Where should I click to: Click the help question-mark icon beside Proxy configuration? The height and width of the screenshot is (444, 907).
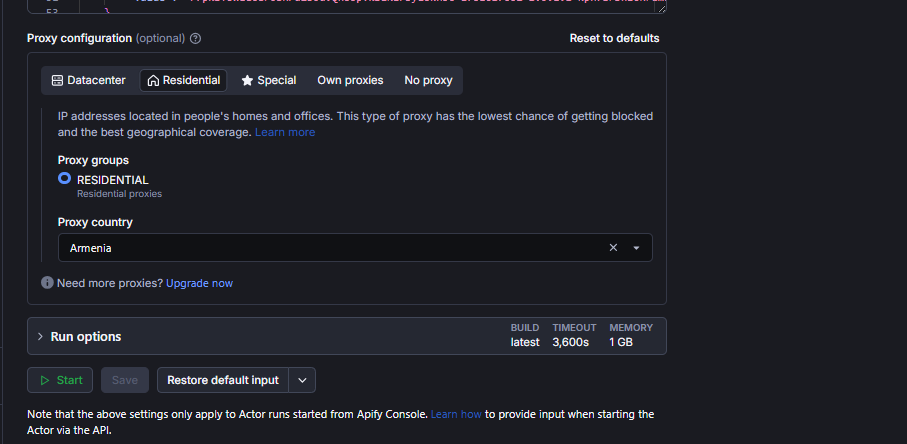(196, 39)
